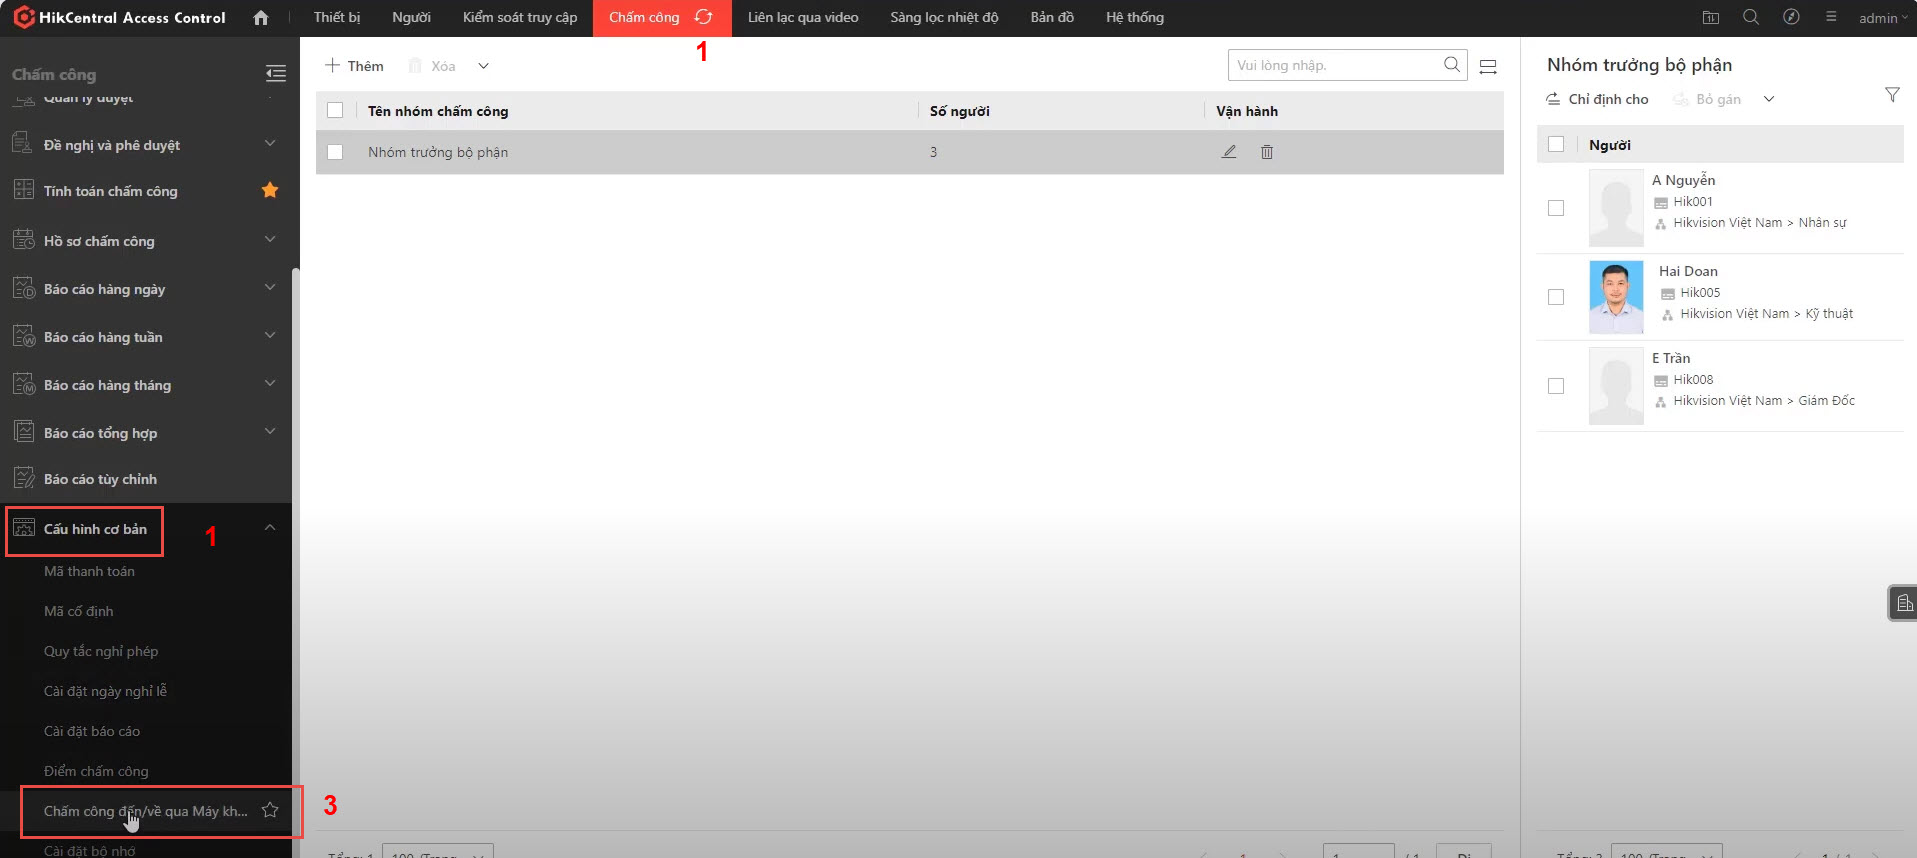Click the refresh icon on Chấm công tab
Viewport: 1917px width, 858px height.
[x=704, y=17]
